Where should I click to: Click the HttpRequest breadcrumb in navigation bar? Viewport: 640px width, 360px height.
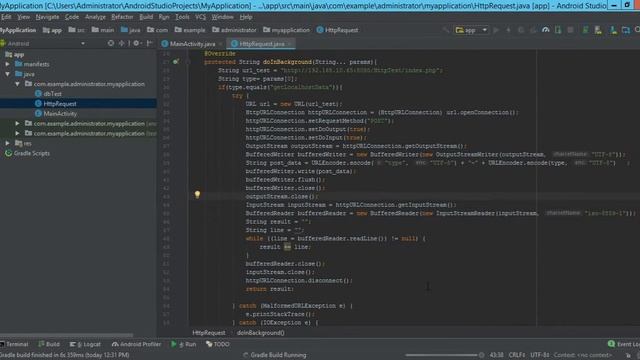click(x=337, y=30)
